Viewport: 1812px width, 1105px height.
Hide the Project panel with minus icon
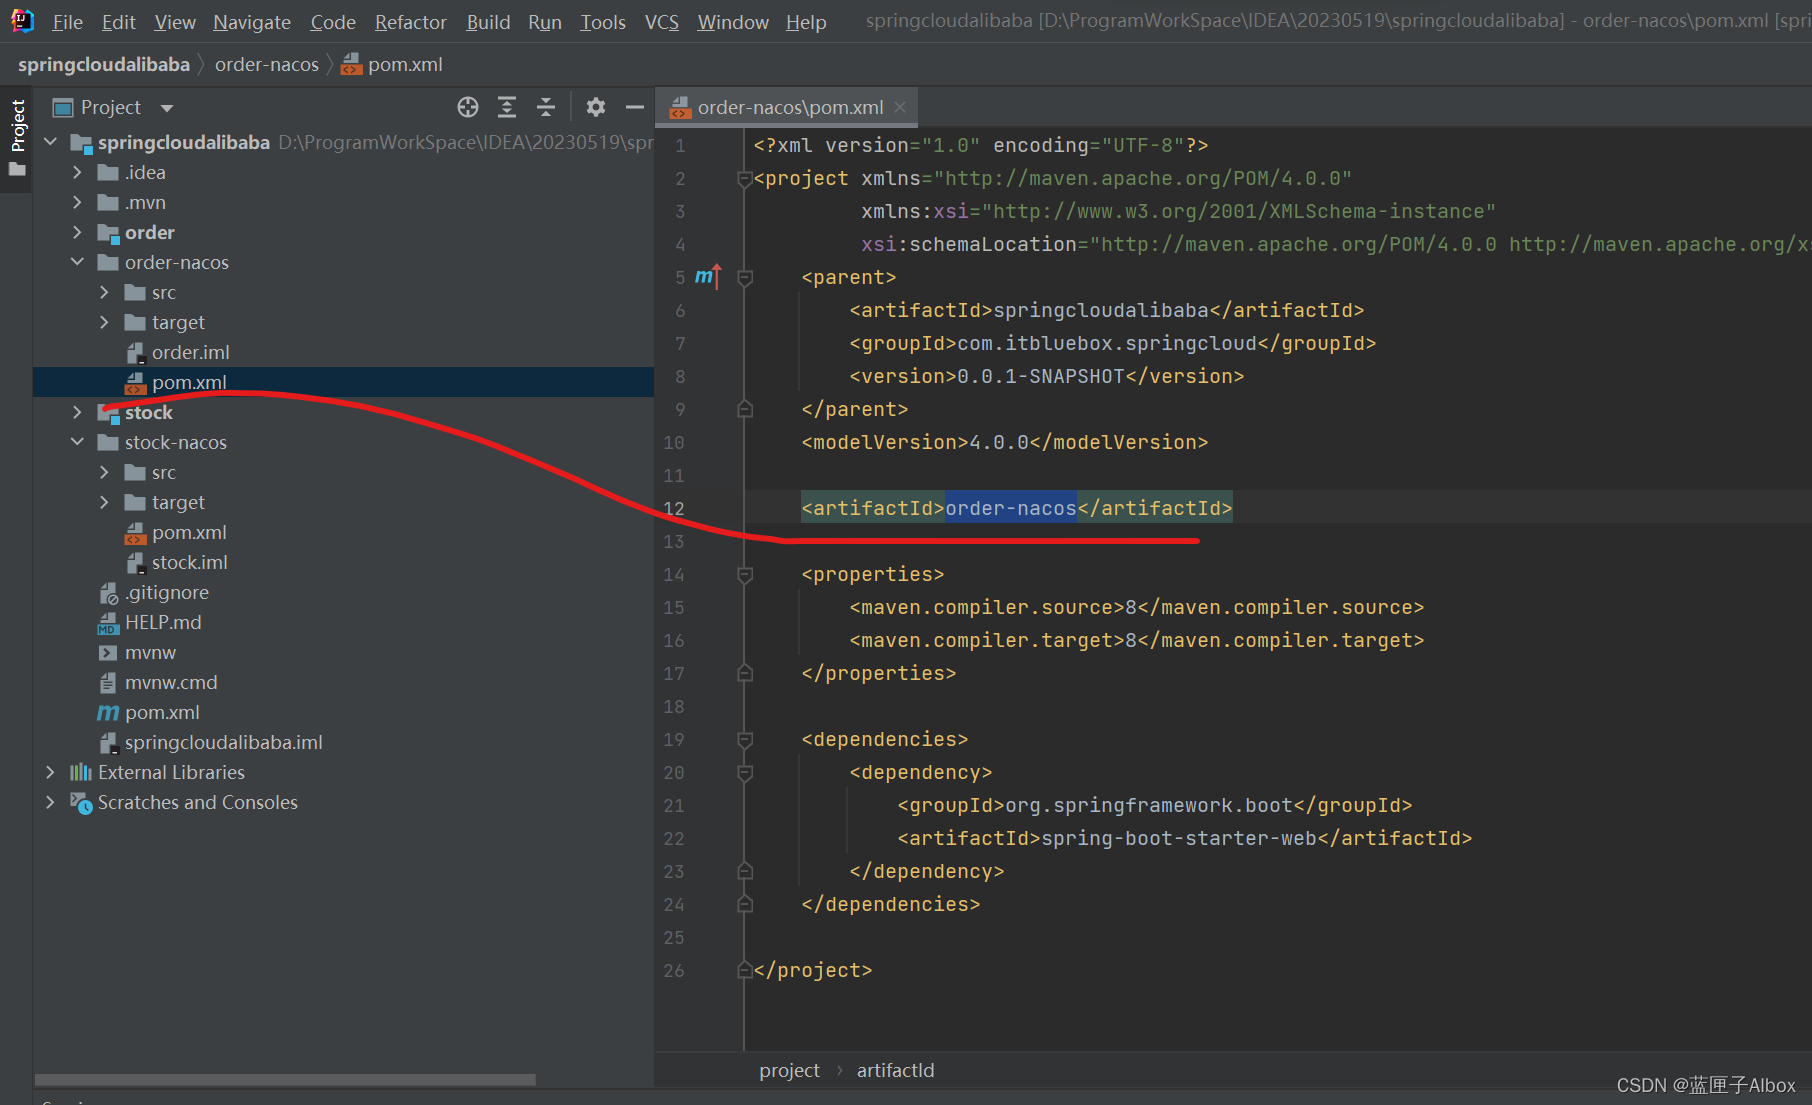[634, 107]
